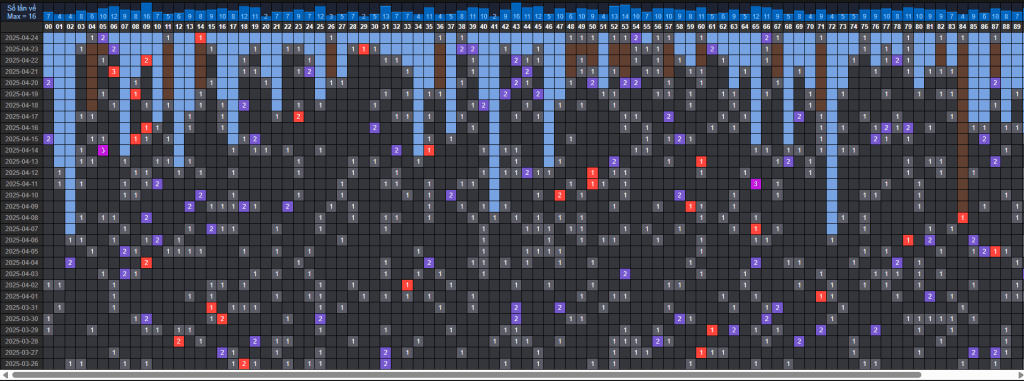The width and height of the screenshot is (1024, 381).
Task: Click the horizontal scrollbar left arrow
Action: 5,375
